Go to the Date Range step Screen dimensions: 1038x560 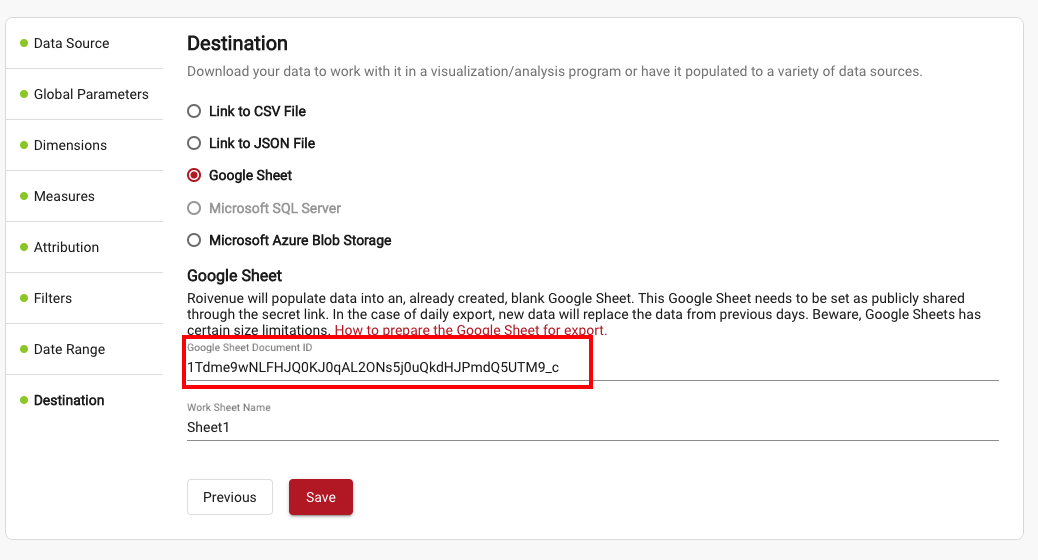(x=70, y=349)
